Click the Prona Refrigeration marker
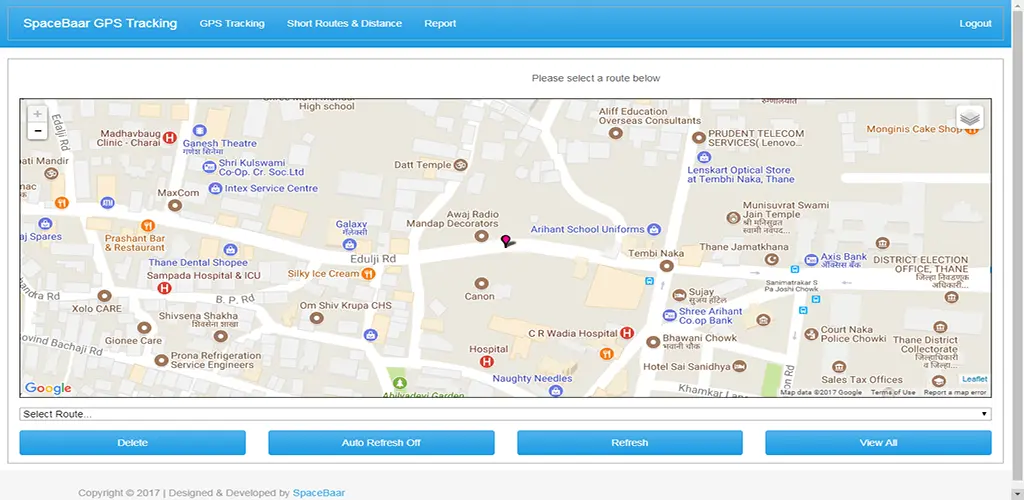This screenshot has width=1024, height=500. 161,360
